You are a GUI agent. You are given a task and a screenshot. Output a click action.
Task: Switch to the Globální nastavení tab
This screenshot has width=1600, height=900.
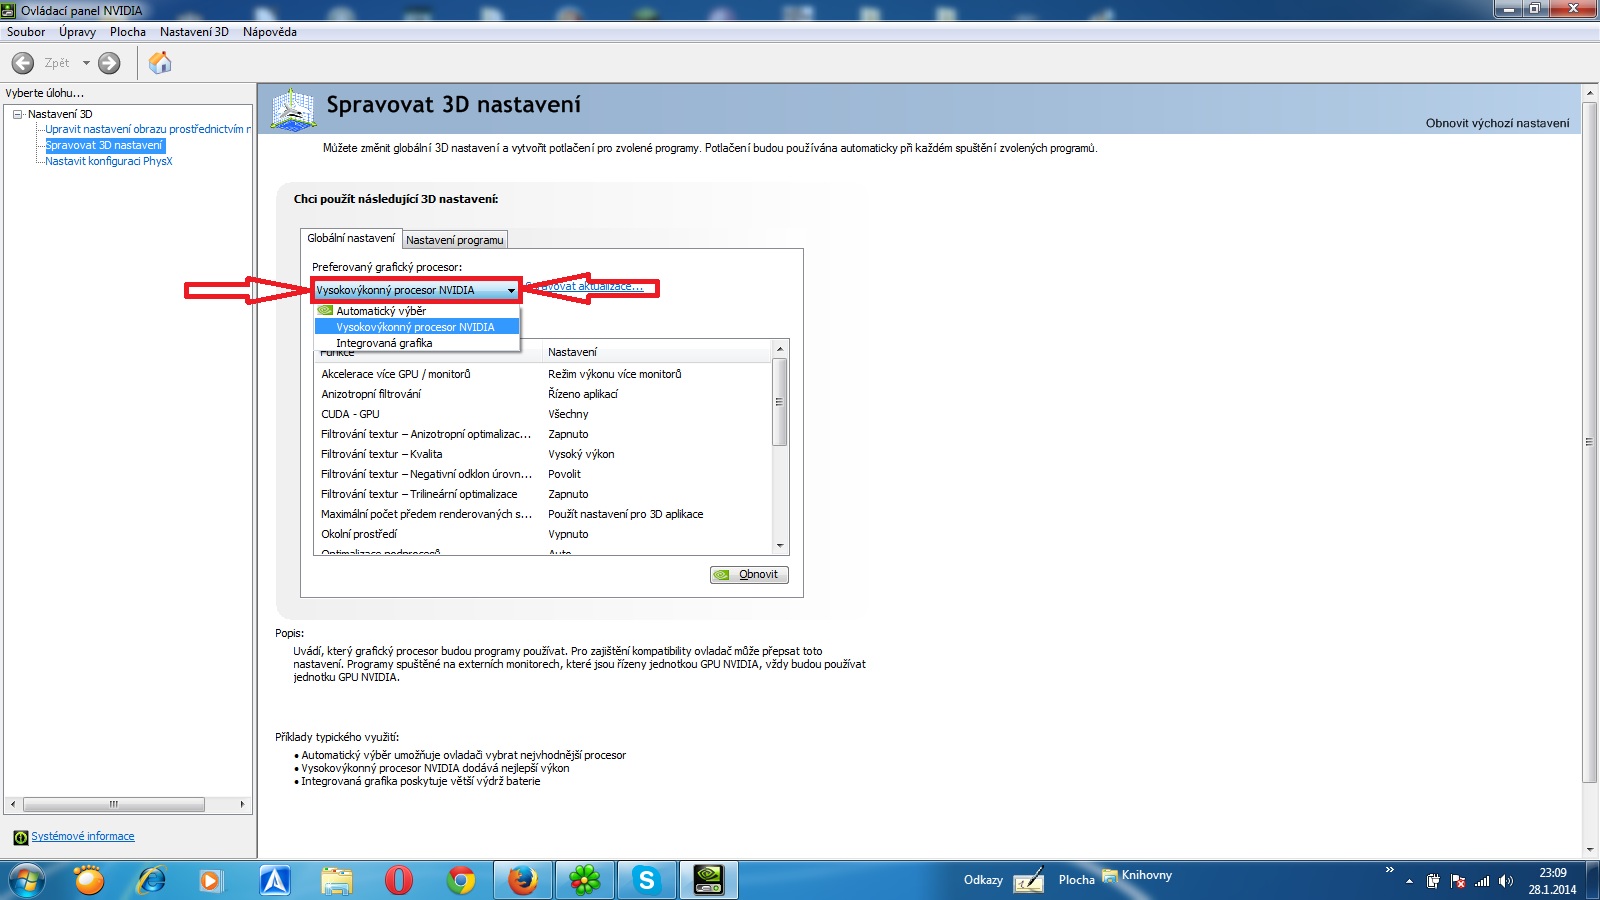(351, 239)
